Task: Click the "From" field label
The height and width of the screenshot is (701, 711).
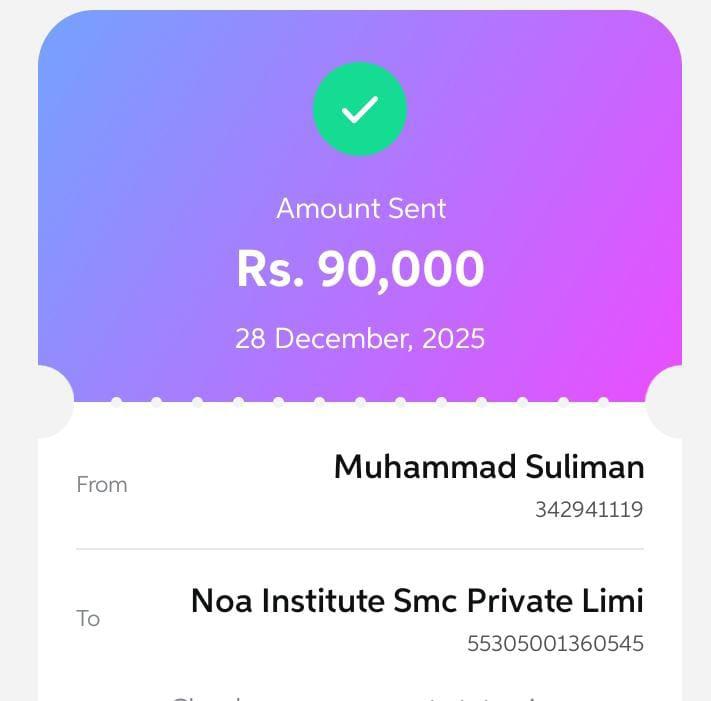Action: point(102,485)
